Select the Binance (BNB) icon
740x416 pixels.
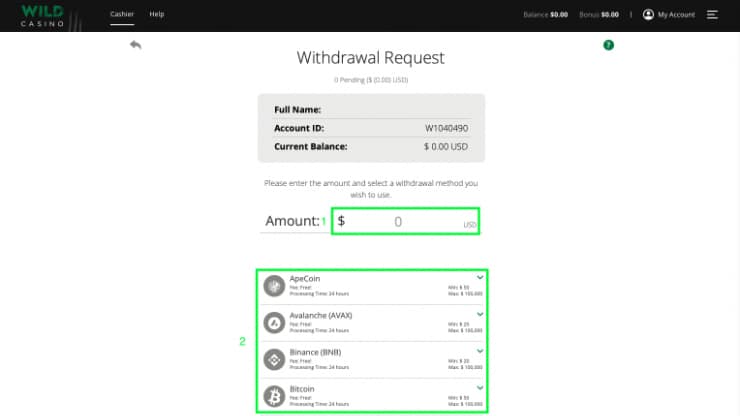click(x=274, y=359)
